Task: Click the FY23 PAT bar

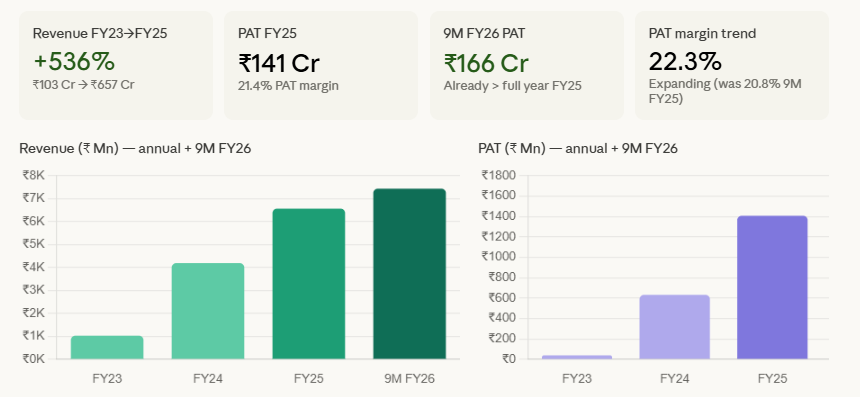Action: click(x=577, y=358)
